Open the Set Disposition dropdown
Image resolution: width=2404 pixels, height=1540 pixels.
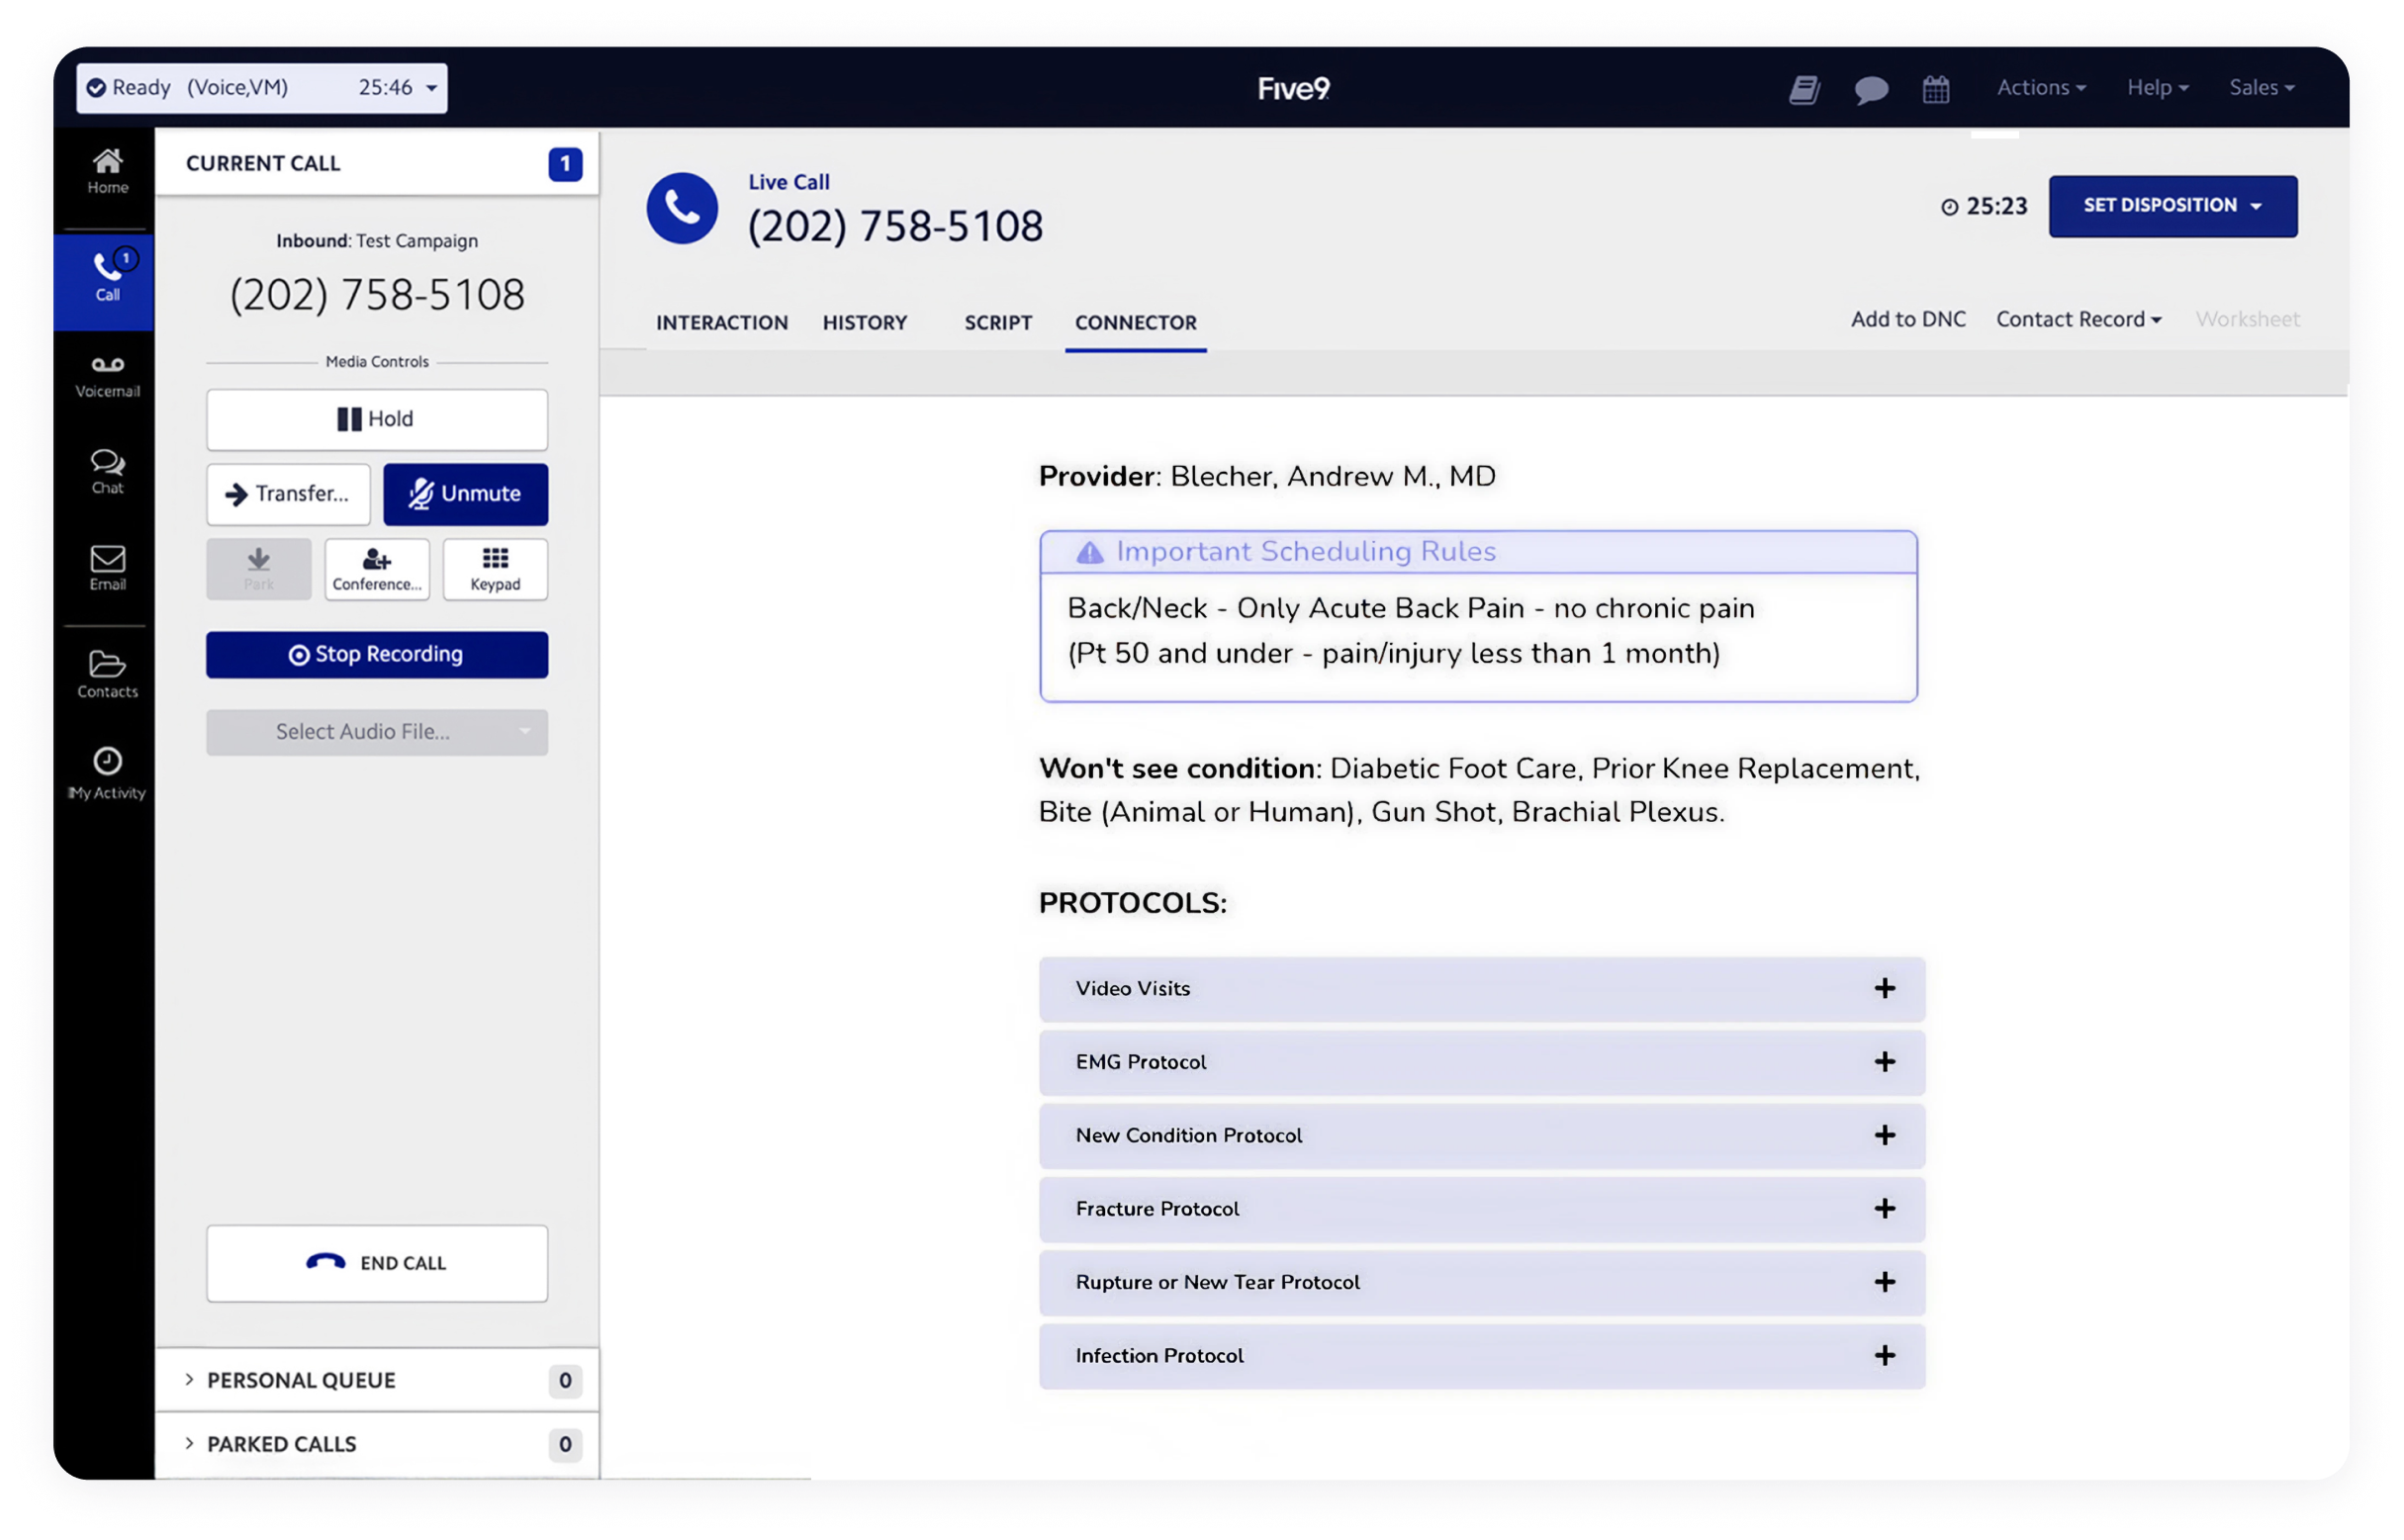(2172, 206)
